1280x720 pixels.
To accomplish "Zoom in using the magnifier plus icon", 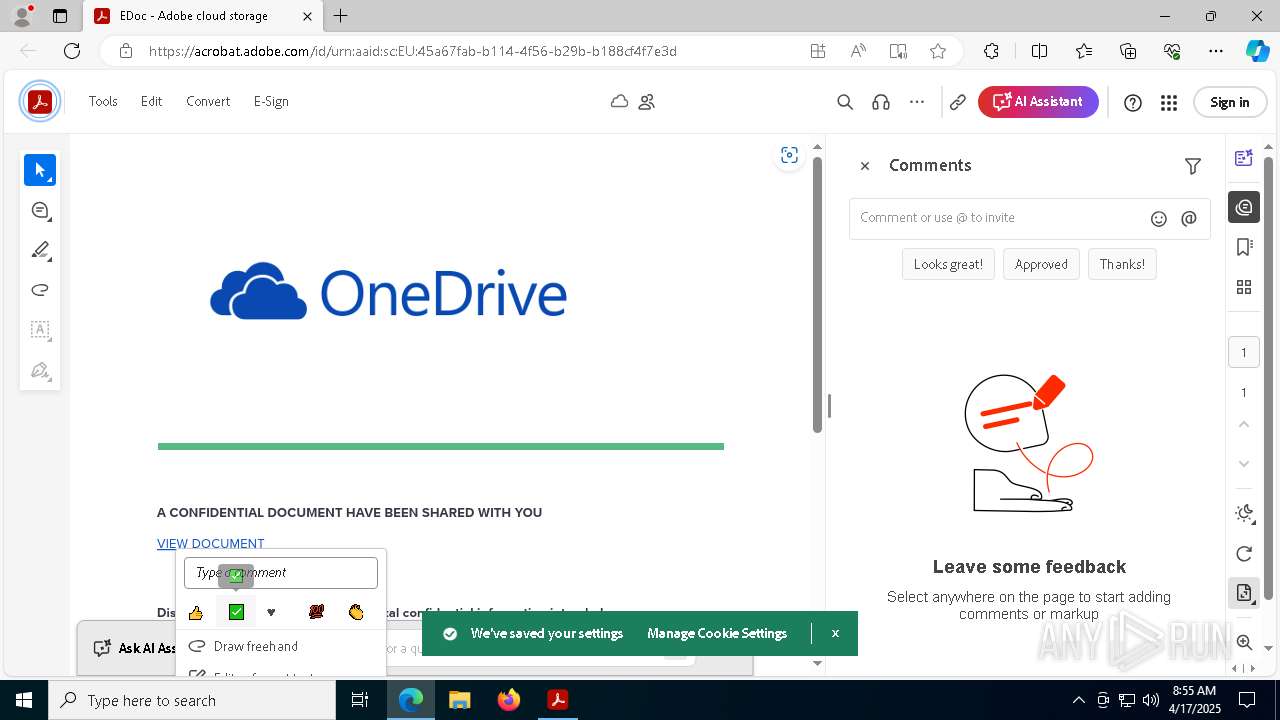I will pos(1244,642).
